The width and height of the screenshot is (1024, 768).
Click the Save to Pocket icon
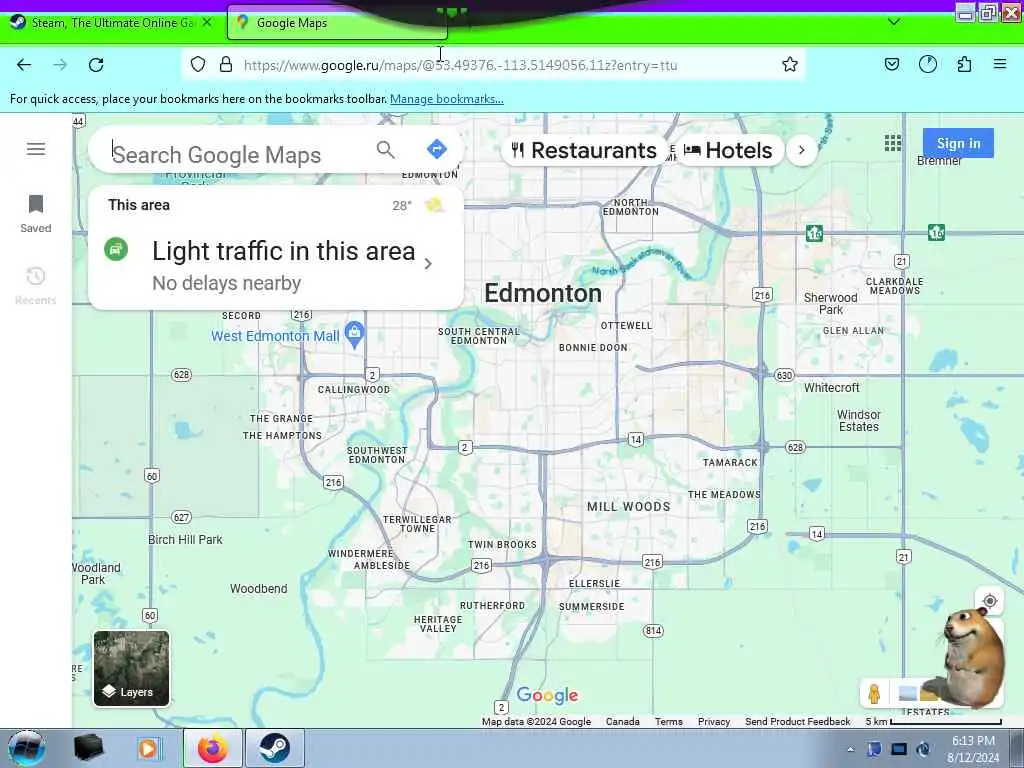tap(891, 64)
